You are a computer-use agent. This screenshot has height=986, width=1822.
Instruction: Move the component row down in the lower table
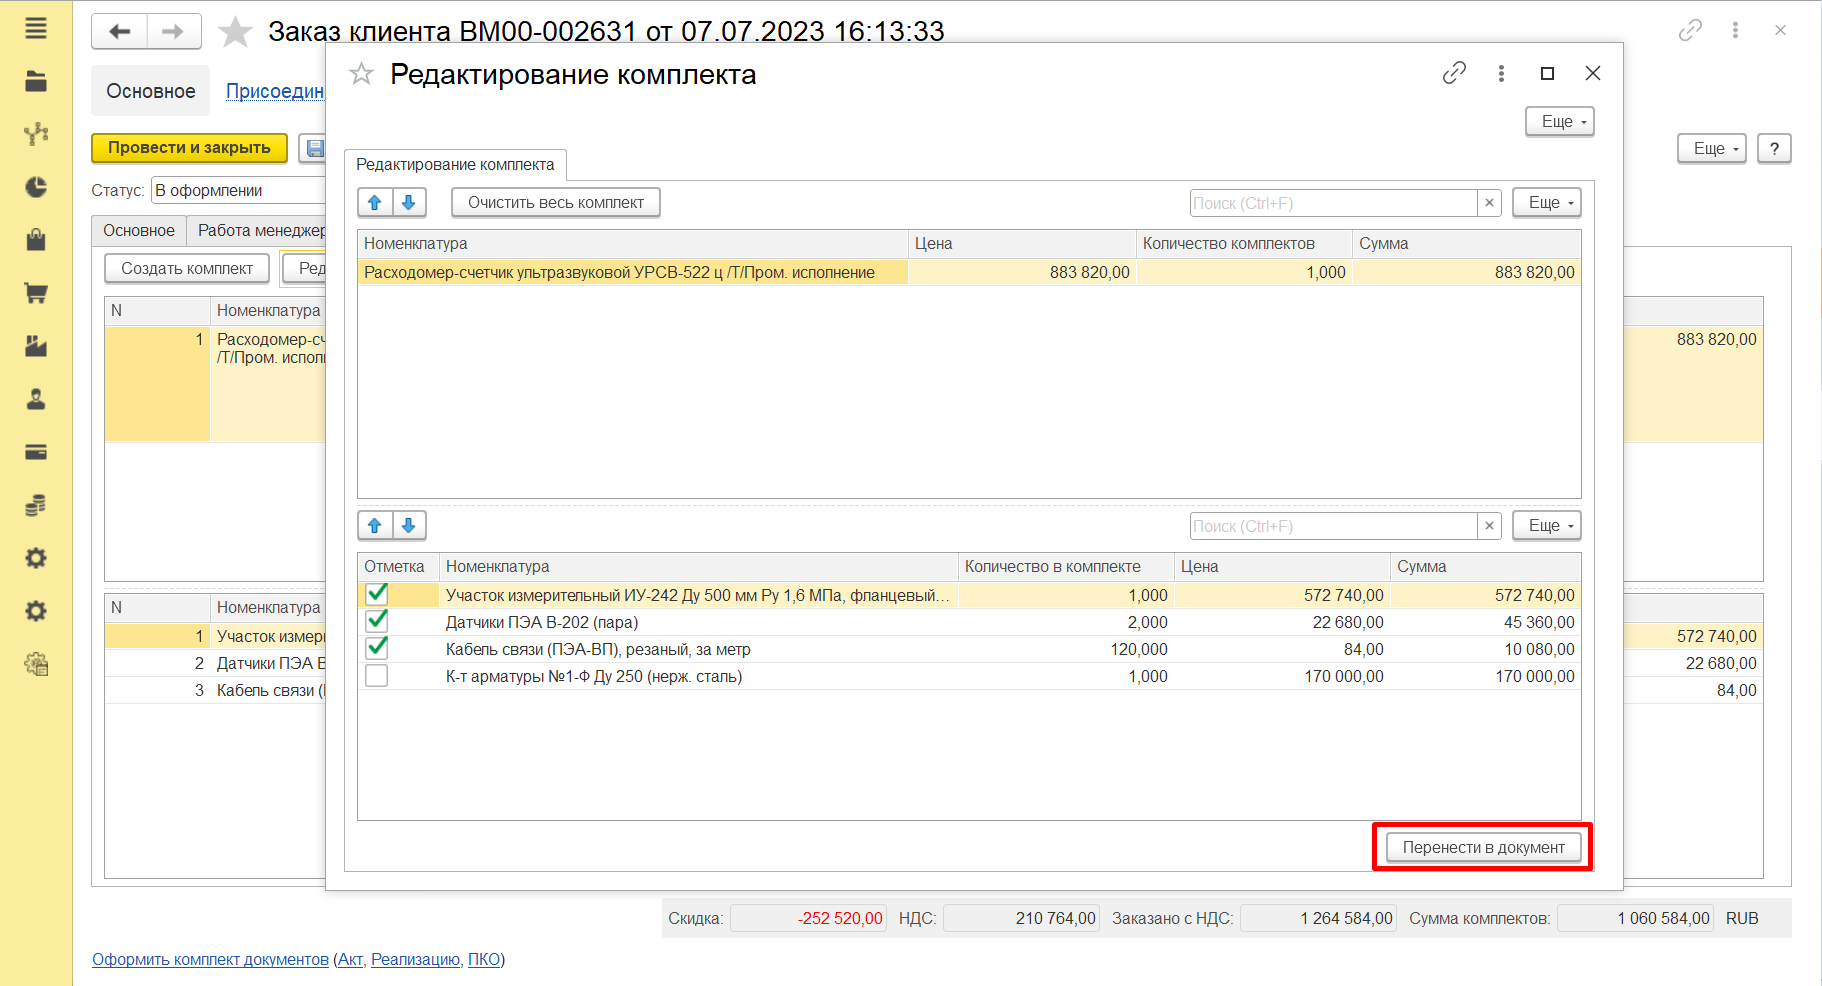click(x=409, y=526)
